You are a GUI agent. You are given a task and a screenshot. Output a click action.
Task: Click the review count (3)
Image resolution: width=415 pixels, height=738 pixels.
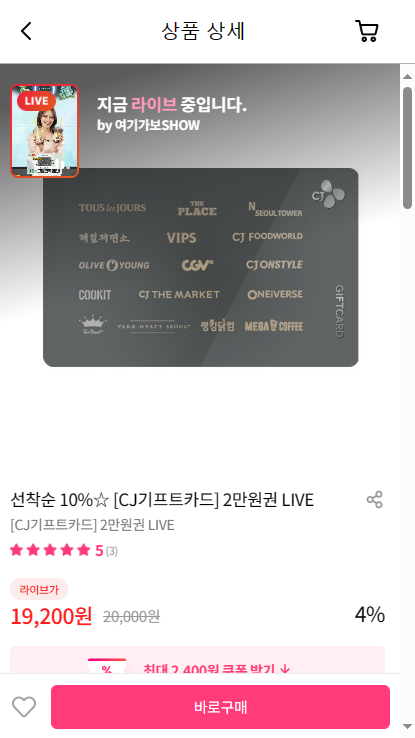(112, 551)
